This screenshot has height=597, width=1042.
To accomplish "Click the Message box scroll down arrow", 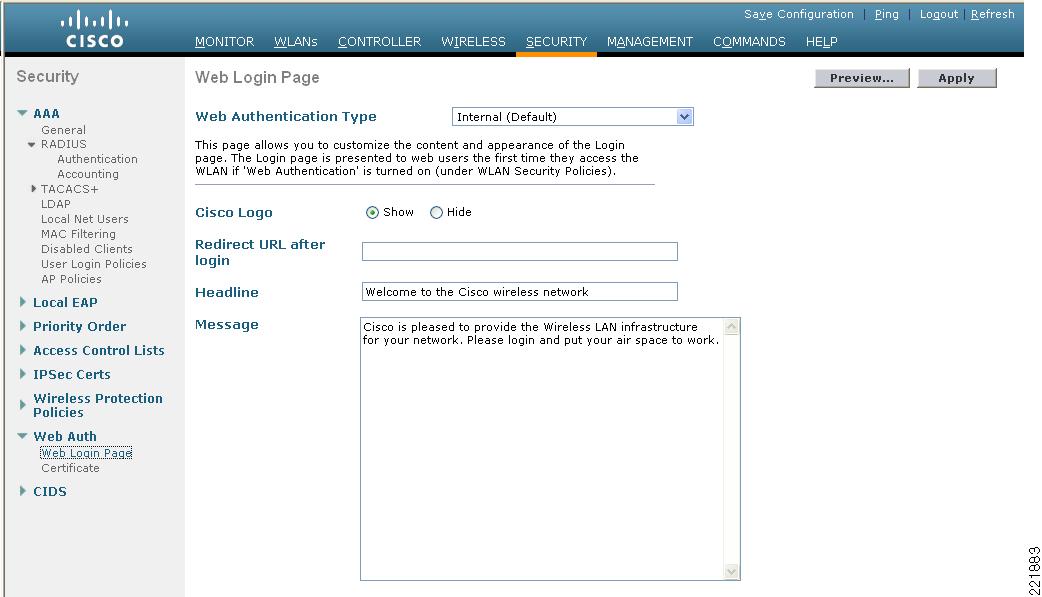I will pos(732,572).
